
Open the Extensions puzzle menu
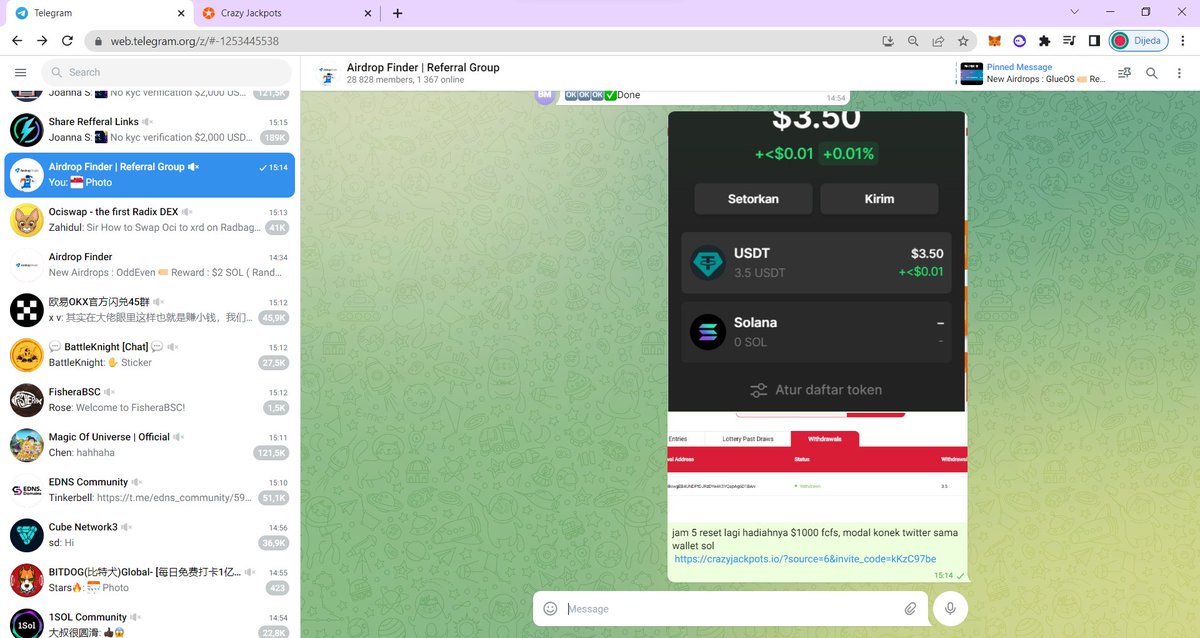[1045, 41]
